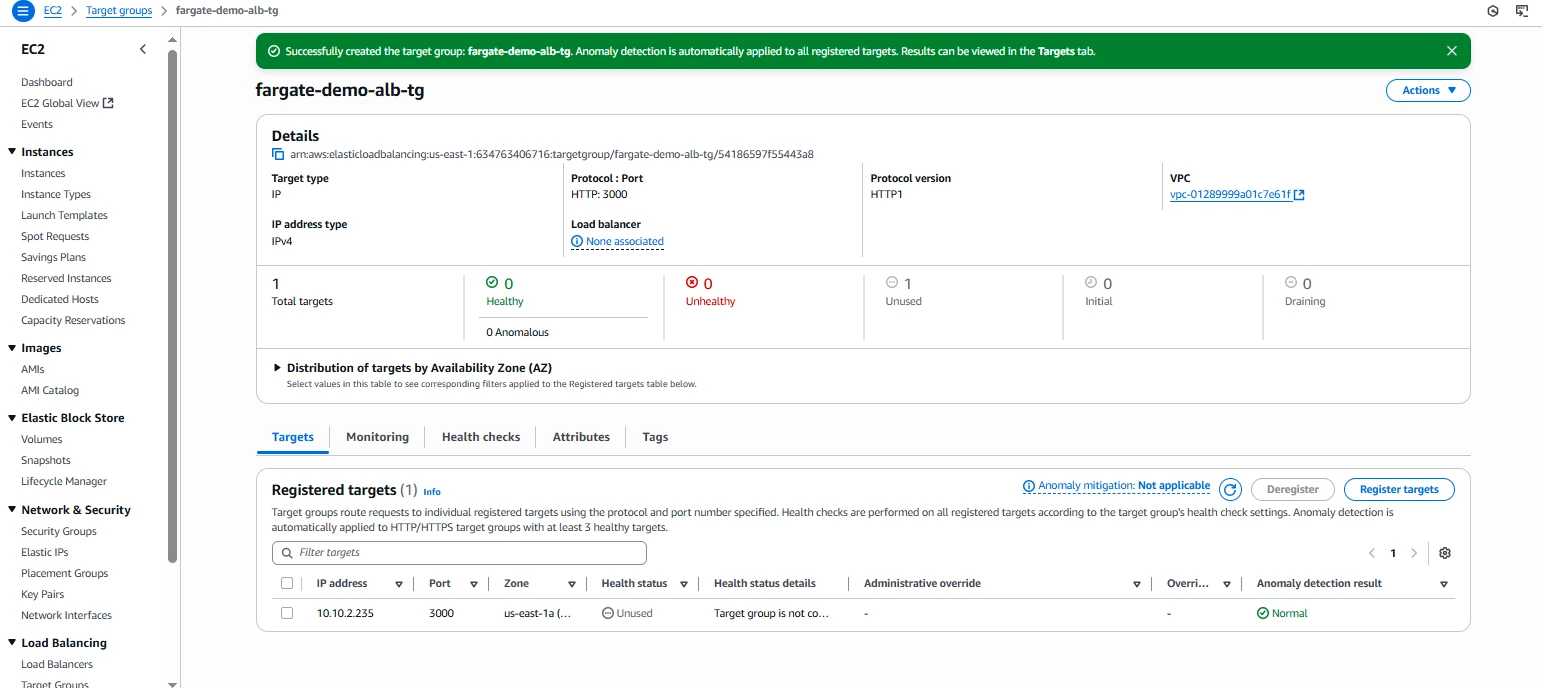1542x688 pixels.
Task: Open the EC2 breadcrumb link
Action: [52, 10]
